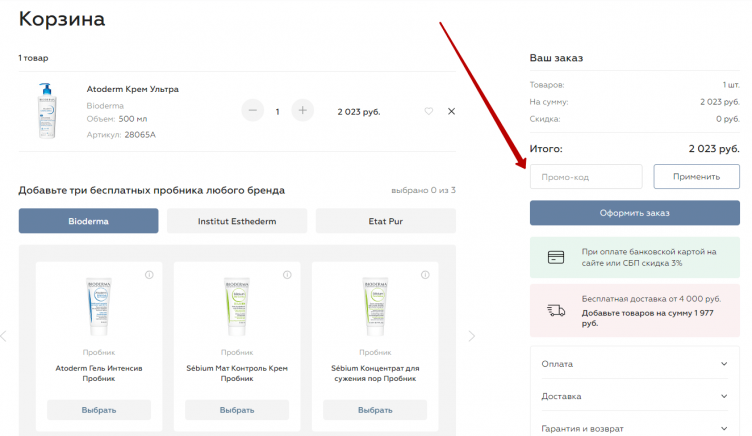Show previous samples with left carousel arrow
Screen dimensions: 752x436
4,336
